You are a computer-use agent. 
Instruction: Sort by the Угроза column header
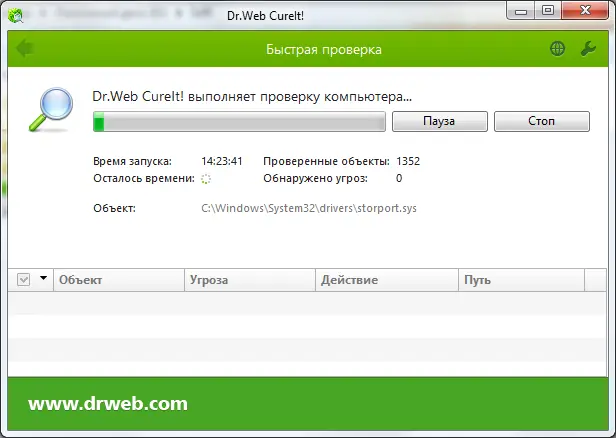pos(250,280)
